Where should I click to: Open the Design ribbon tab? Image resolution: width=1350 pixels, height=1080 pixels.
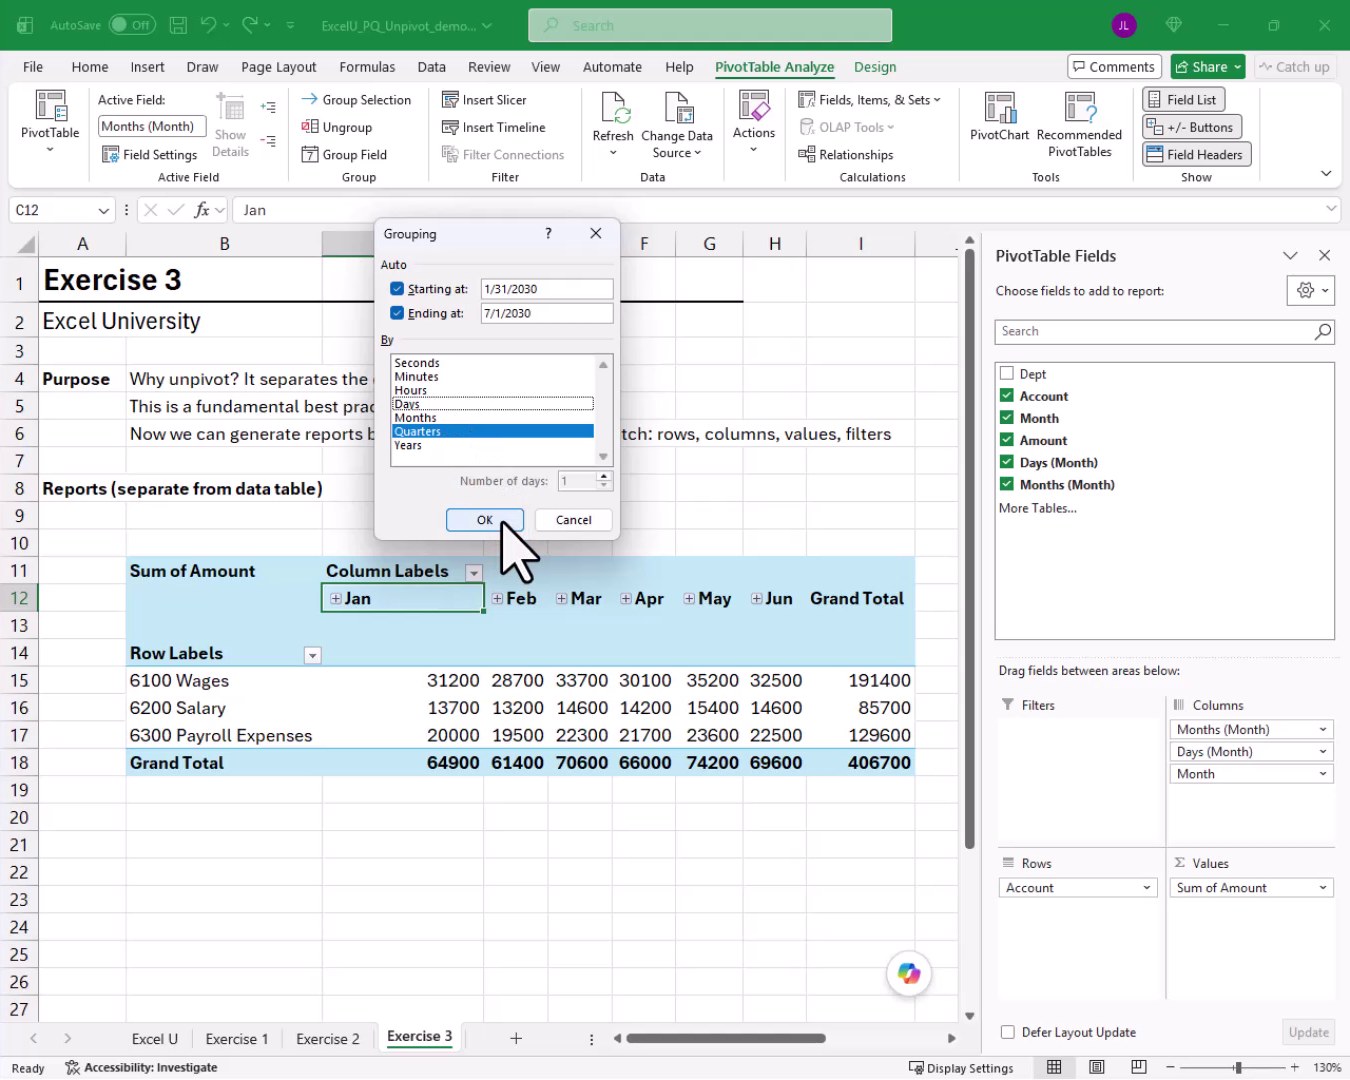coord(875,67)
